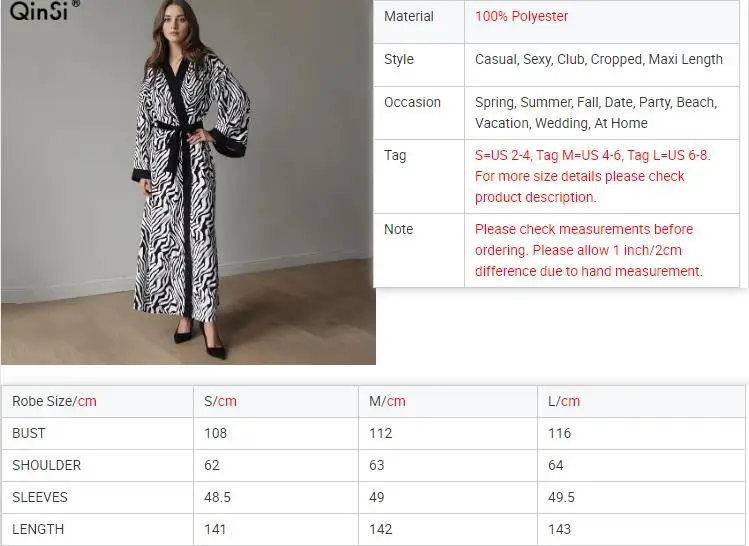
Task: Click the SHOULDER value 63 cell
Action: [381, 465]
